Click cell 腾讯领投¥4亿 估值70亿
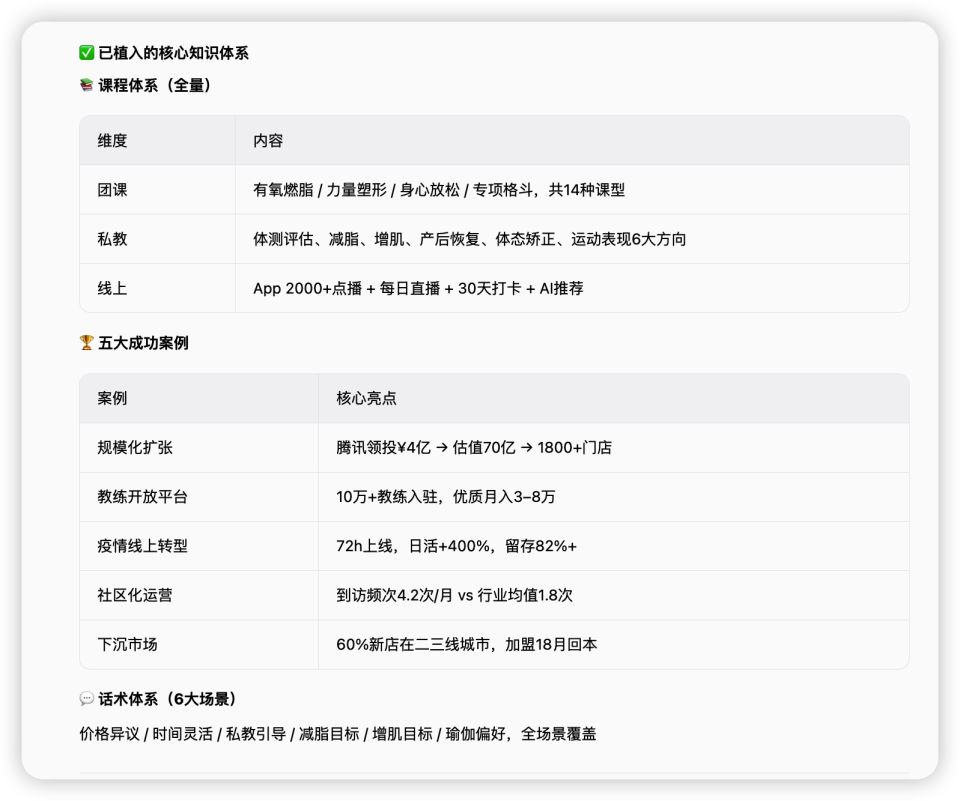The image size is (960, 801). click(613, 448)
